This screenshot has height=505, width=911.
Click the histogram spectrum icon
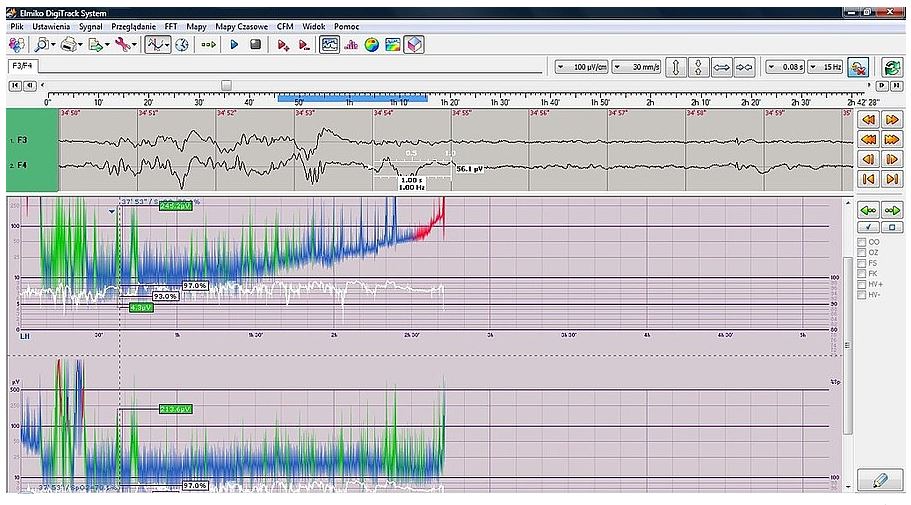[350, 45]
